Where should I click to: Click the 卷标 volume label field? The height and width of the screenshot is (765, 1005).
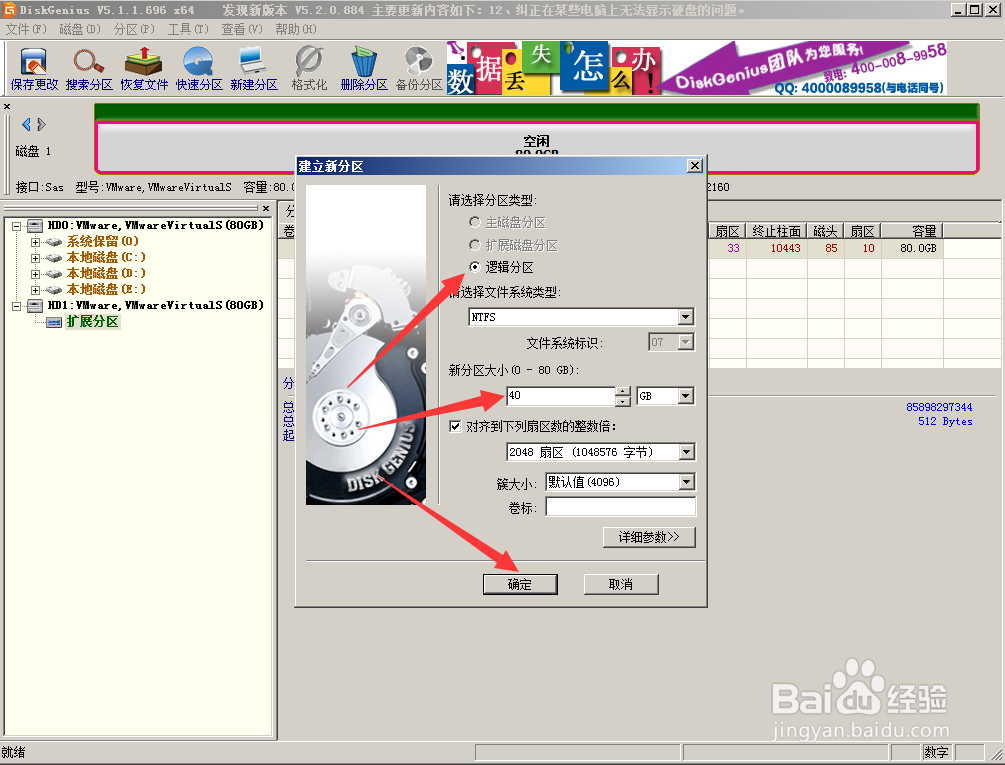tap(620, 507)
